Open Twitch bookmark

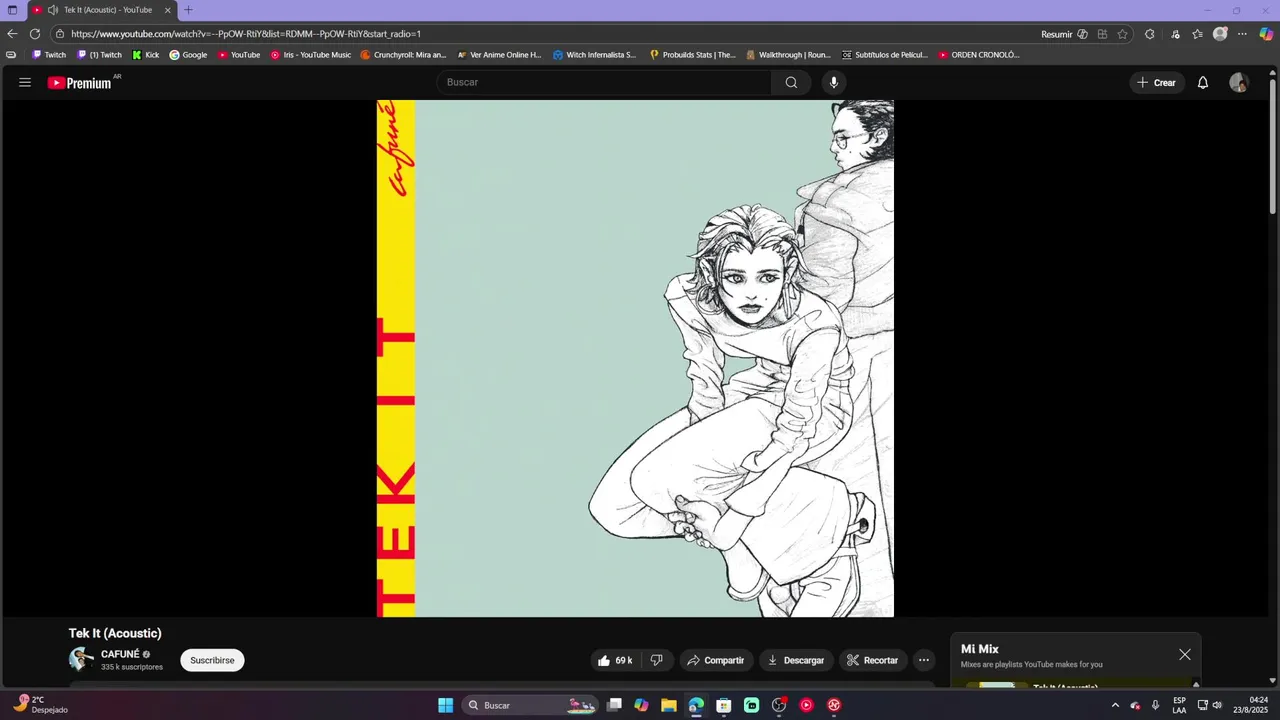point(48,55)
